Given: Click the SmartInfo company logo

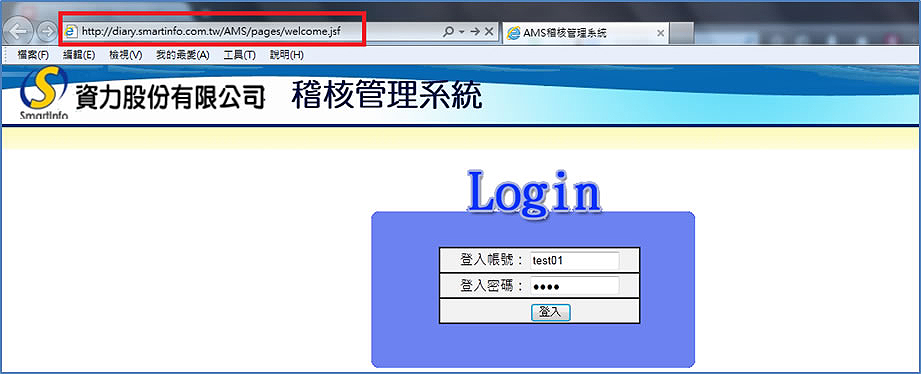Looking at the screenshot, I should coord(44,93).
